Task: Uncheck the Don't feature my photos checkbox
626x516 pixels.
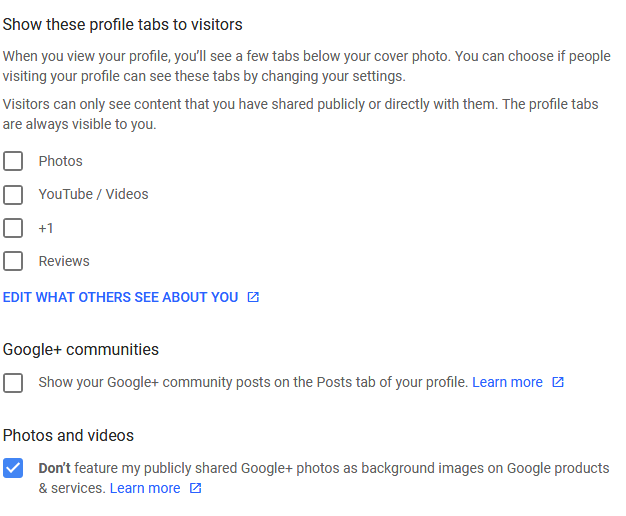Action: click(x=13, y=468)
